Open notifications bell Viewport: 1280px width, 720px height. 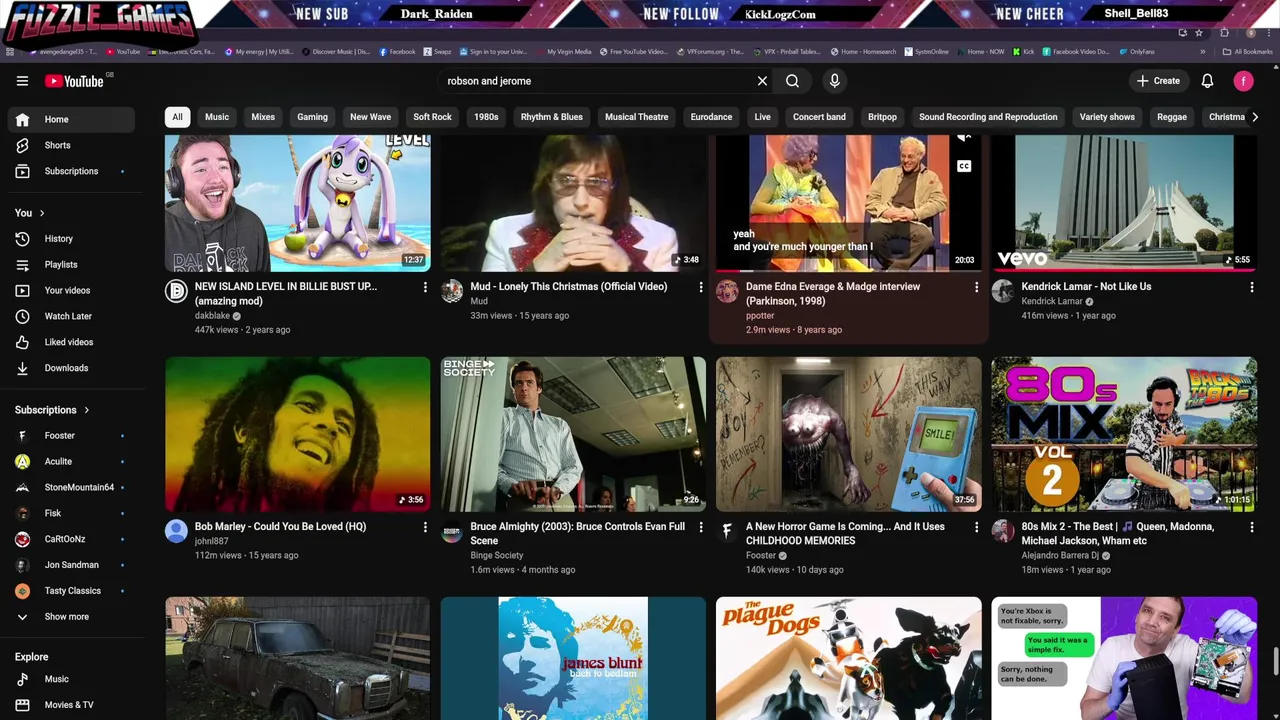(1207, 81)
